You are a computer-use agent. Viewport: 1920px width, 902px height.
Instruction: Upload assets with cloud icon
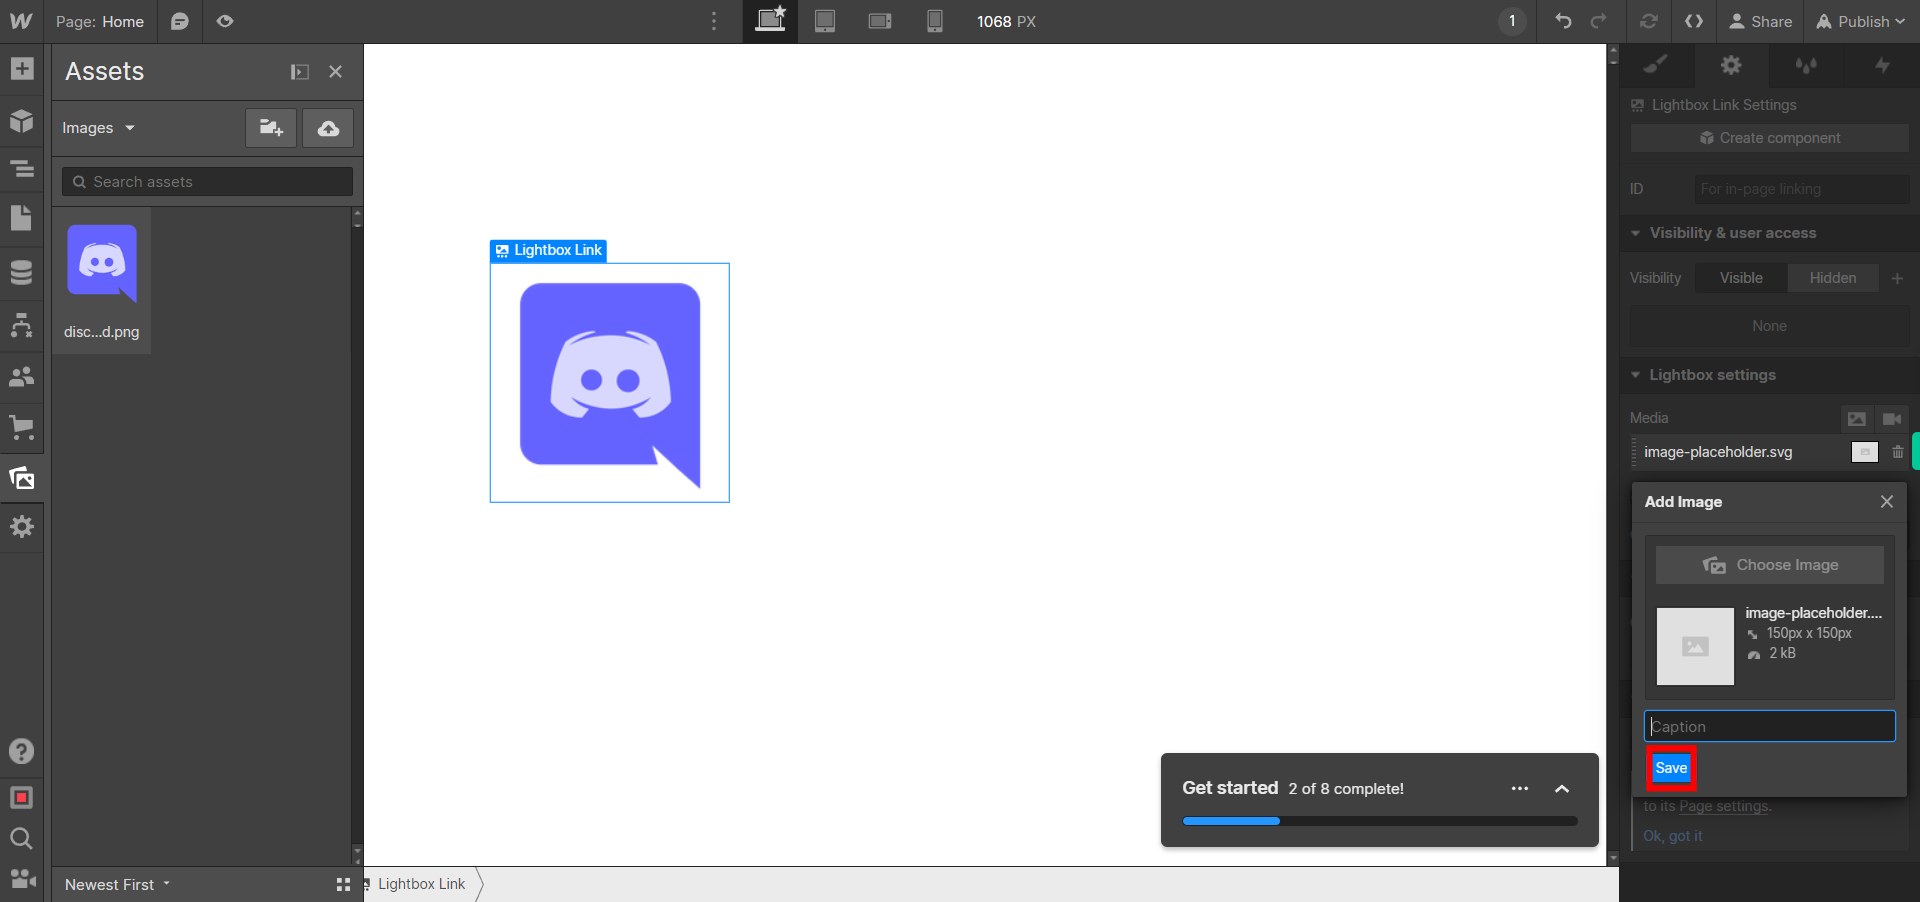click(328, 128)
